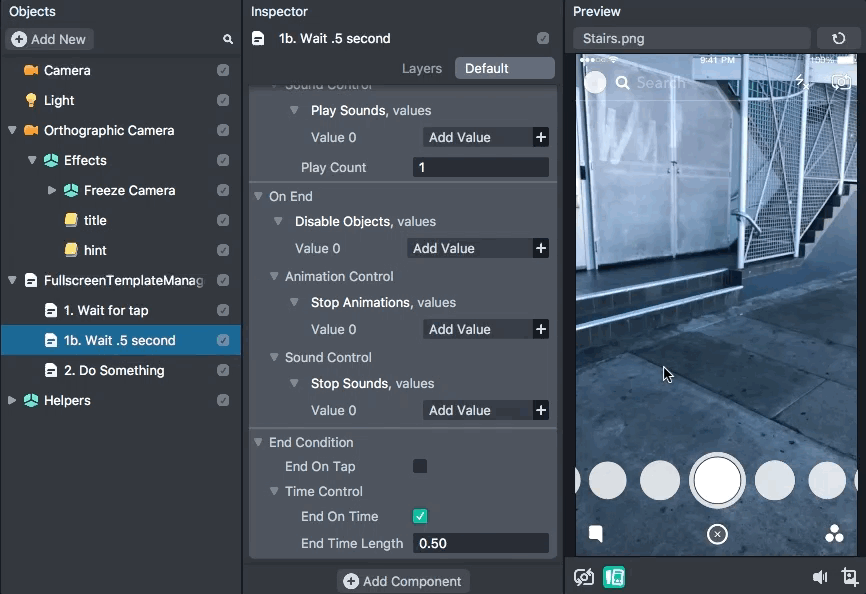Click the End Time Length field
Image resolution: width=866 pixels, height=594 pixels.
pos(480,544)
